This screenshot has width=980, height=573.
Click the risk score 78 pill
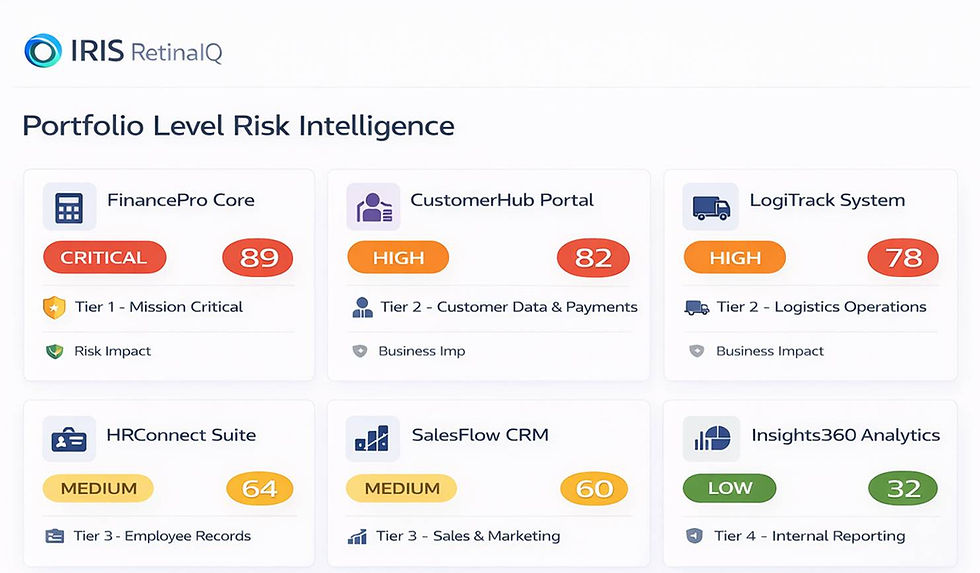pyautogui.click(x=903, y=258)
